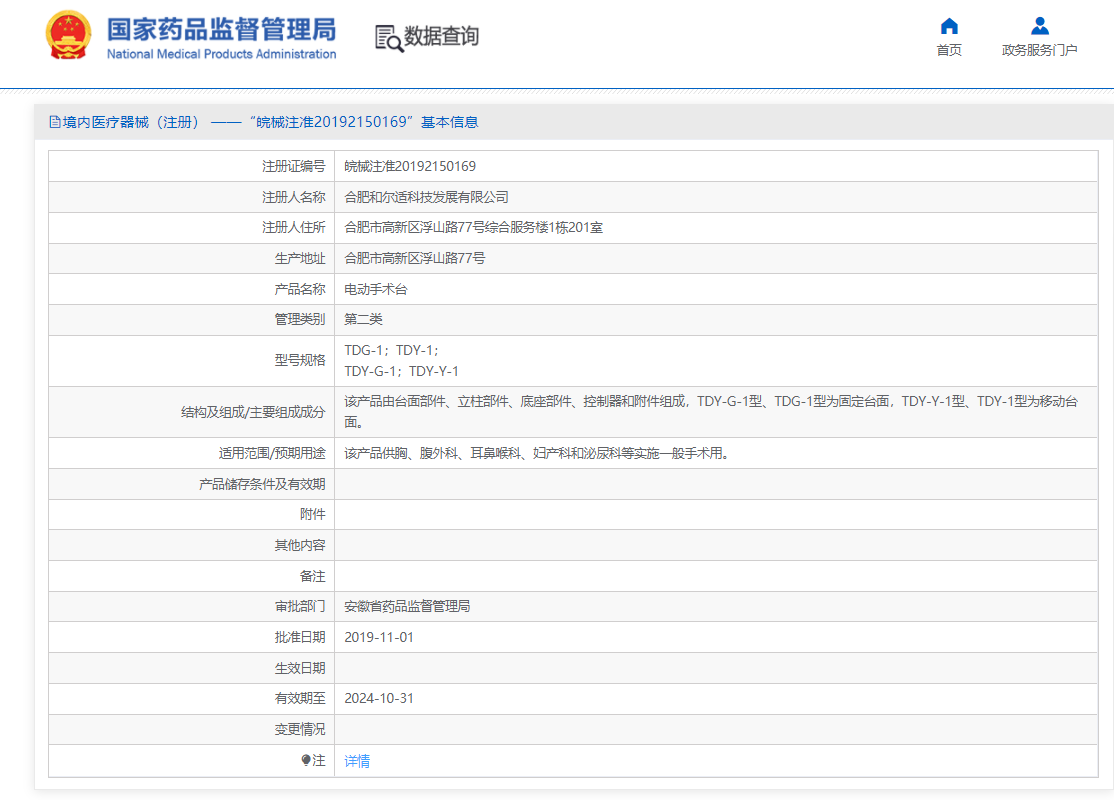
Task: Go to 首页 via the house icon
Action: tap(949, 26)
